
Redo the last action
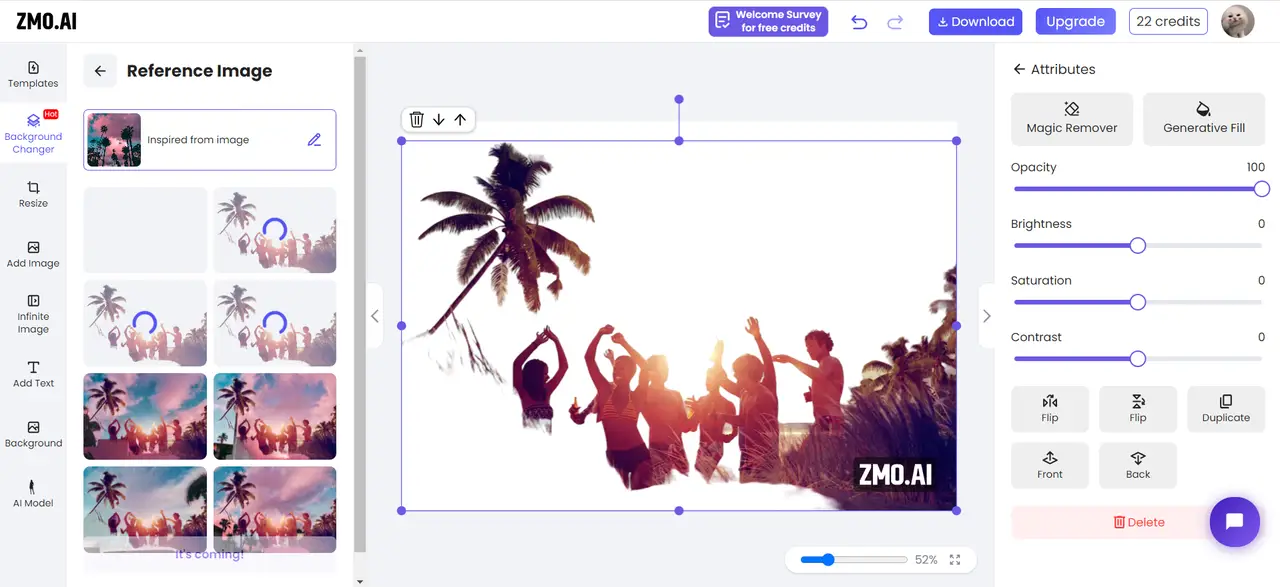[895, 22]
